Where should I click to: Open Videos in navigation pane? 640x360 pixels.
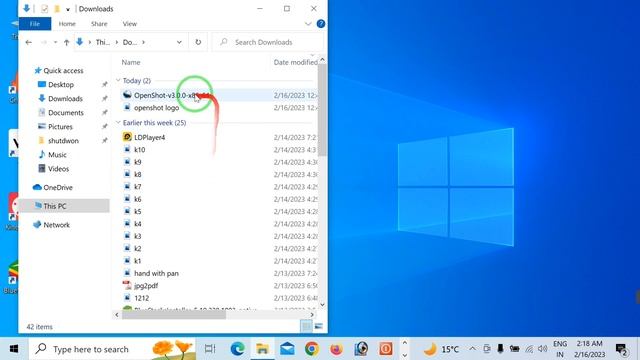[x=58, y=169]
